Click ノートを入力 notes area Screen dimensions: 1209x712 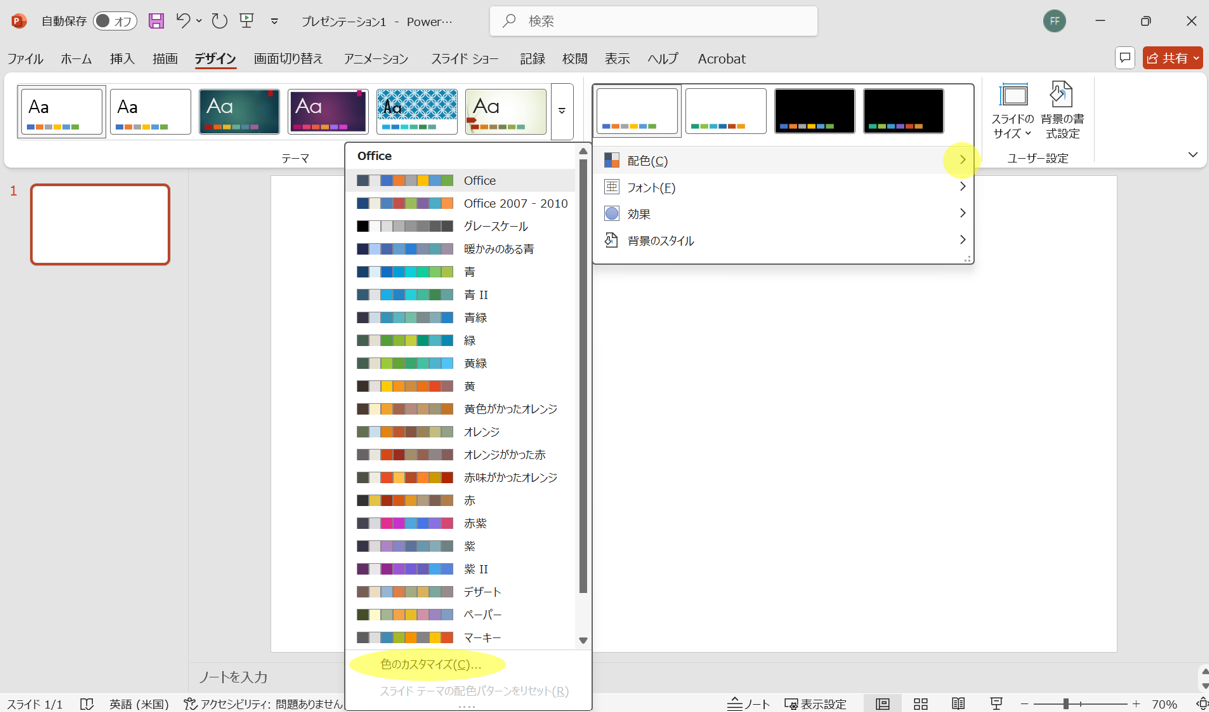coord(233,677)
